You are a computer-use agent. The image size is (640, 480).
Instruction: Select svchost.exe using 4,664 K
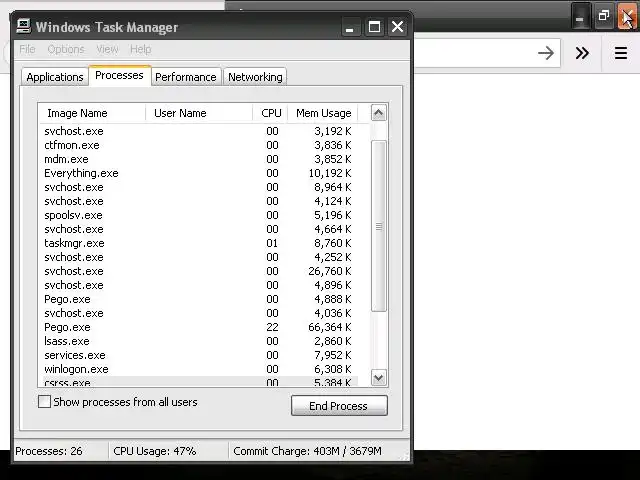coord(198,229)
